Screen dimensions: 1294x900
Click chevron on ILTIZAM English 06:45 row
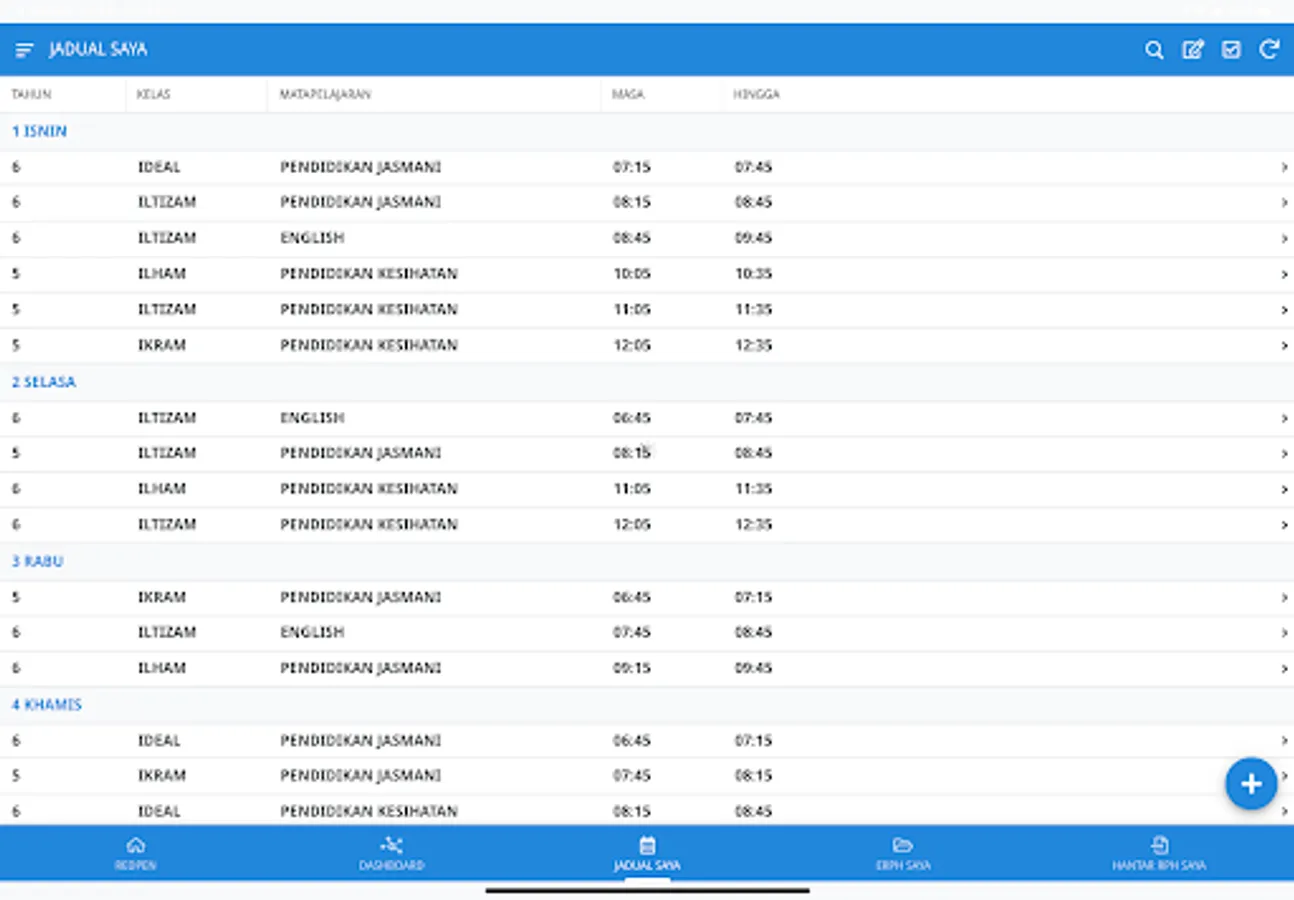[x=1286, y=417]
